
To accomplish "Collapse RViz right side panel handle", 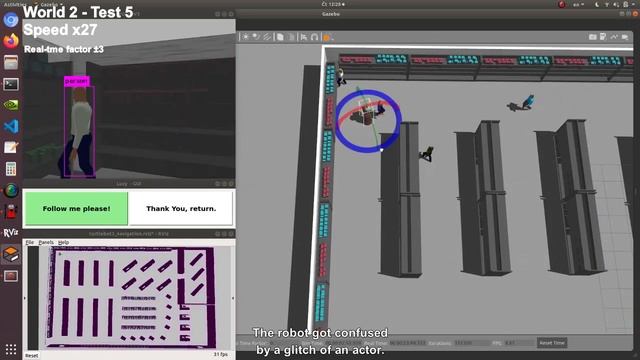I will click(x=233, y=298).
